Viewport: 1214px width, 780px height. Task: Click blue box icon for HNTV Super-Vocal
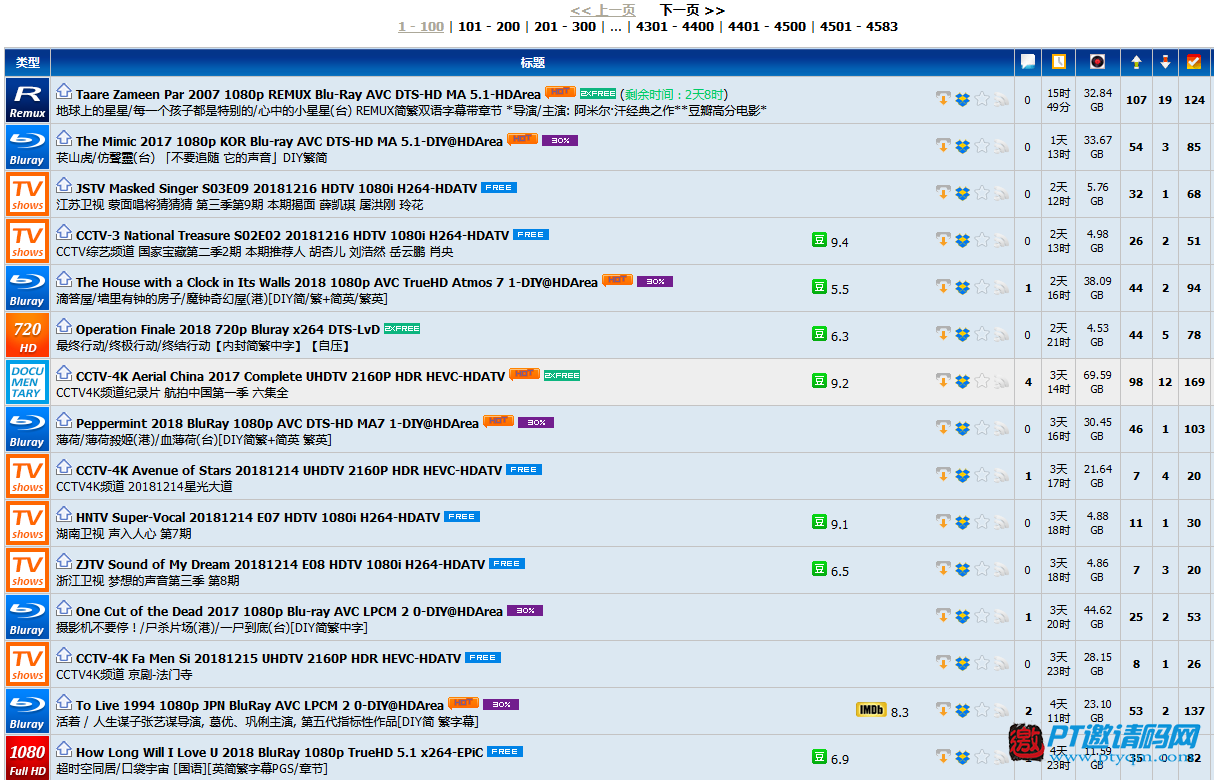(x=962, y=522)
